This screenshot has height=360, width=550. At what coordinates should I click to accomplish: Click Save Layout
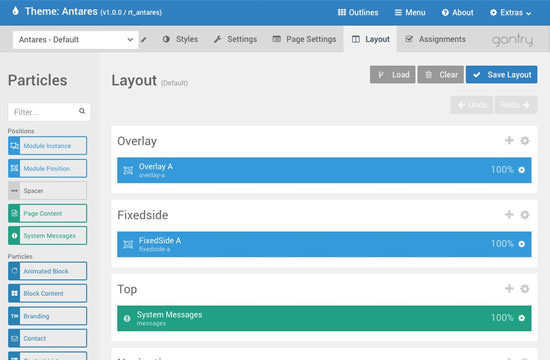501,75
